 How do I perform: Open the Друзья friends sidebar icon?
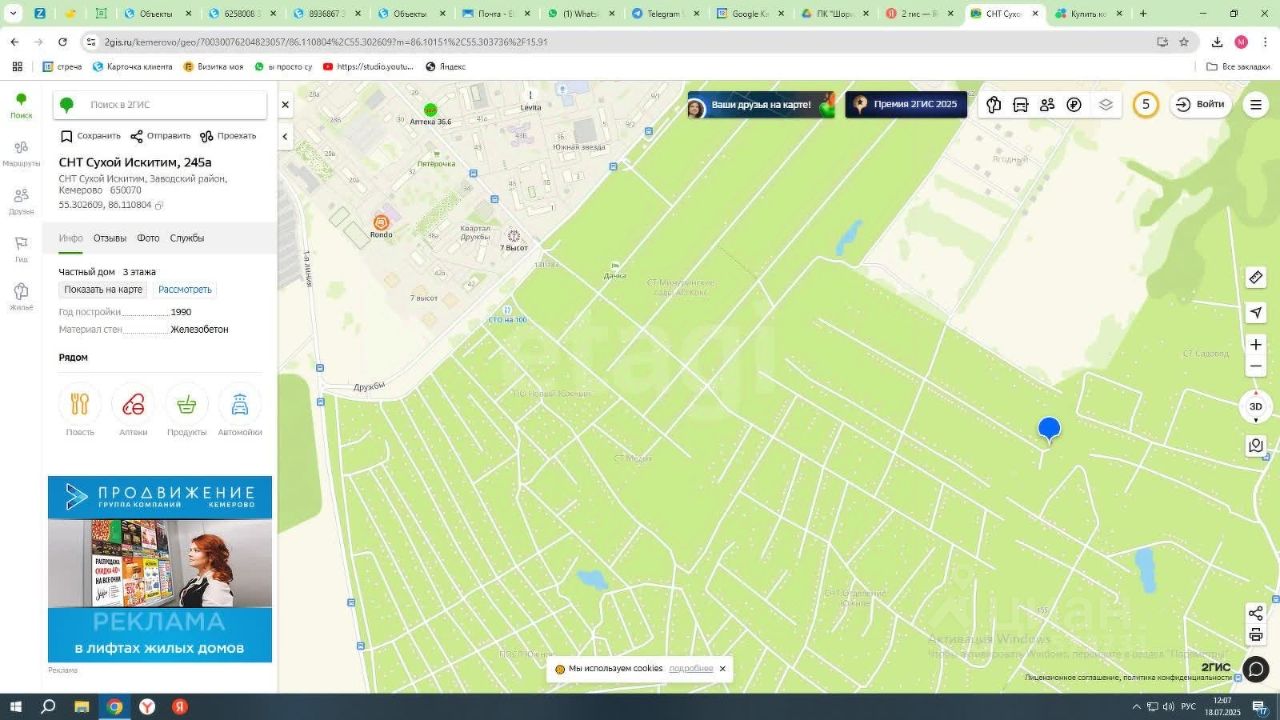21,200
